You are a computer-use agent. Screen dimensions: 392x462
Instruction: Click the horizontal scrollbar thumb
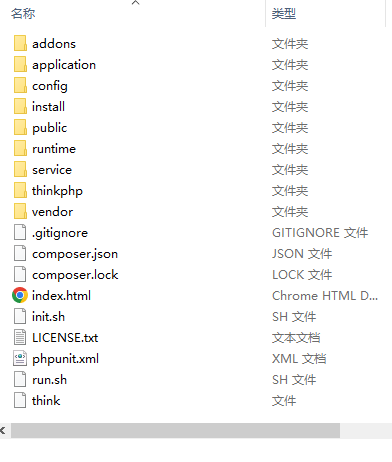click(175, 431)
